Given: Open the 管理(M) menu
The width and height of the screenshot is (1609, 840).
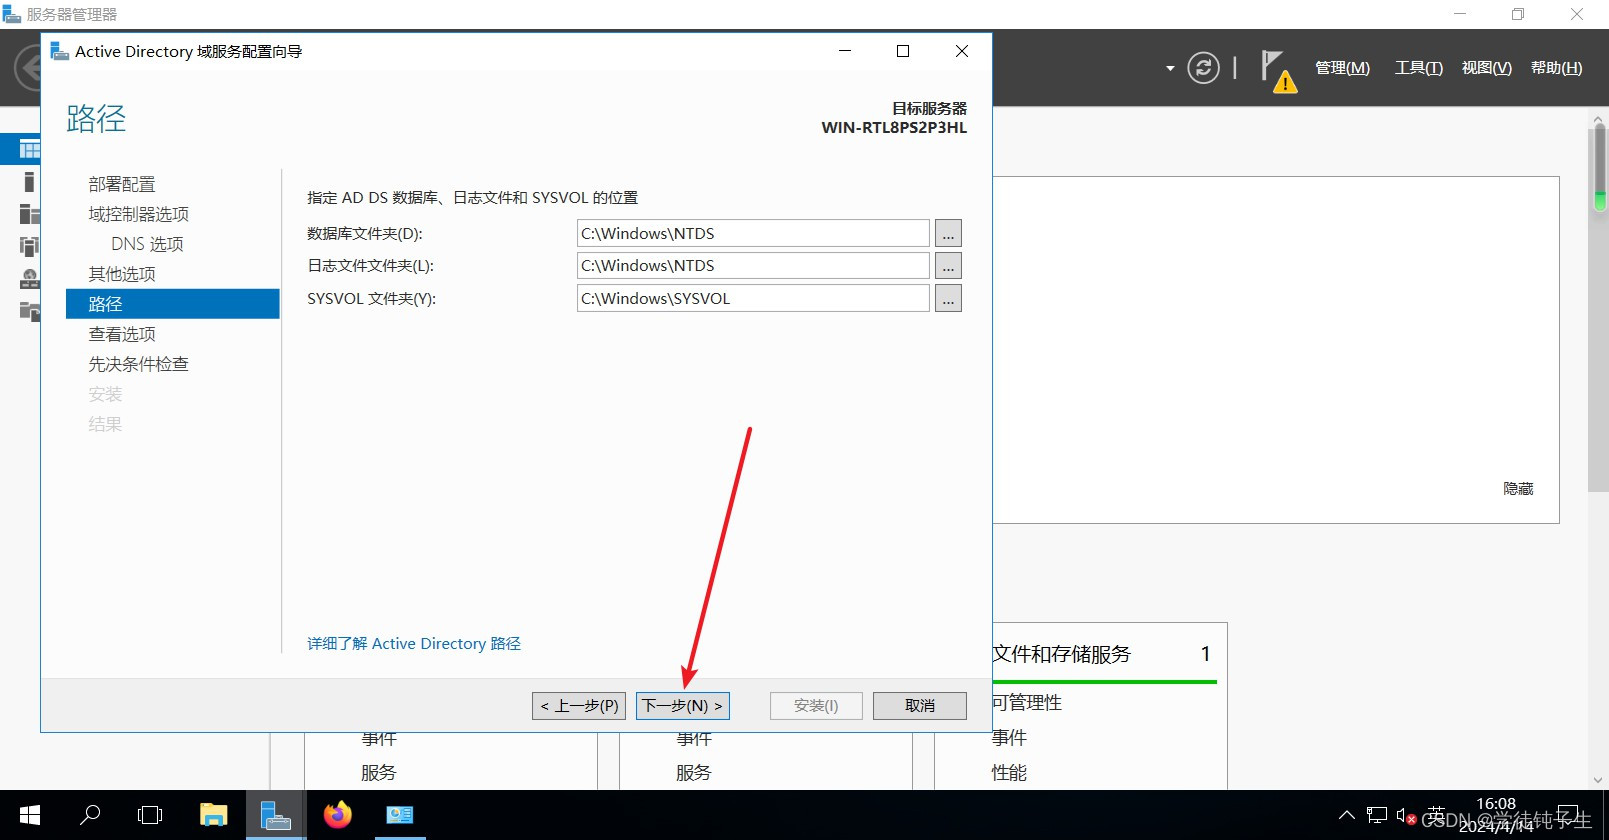Looking at the screenshot, I should (x=1342, y=68).
